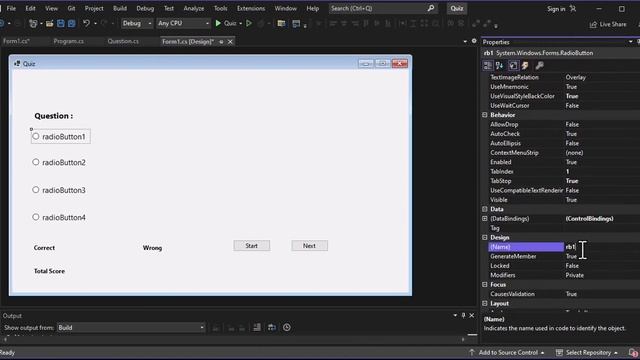Click Start Without Debugging outline play icon
This screenshot has width=640, height=360.
pyautogui.click(x=249, y=23)
